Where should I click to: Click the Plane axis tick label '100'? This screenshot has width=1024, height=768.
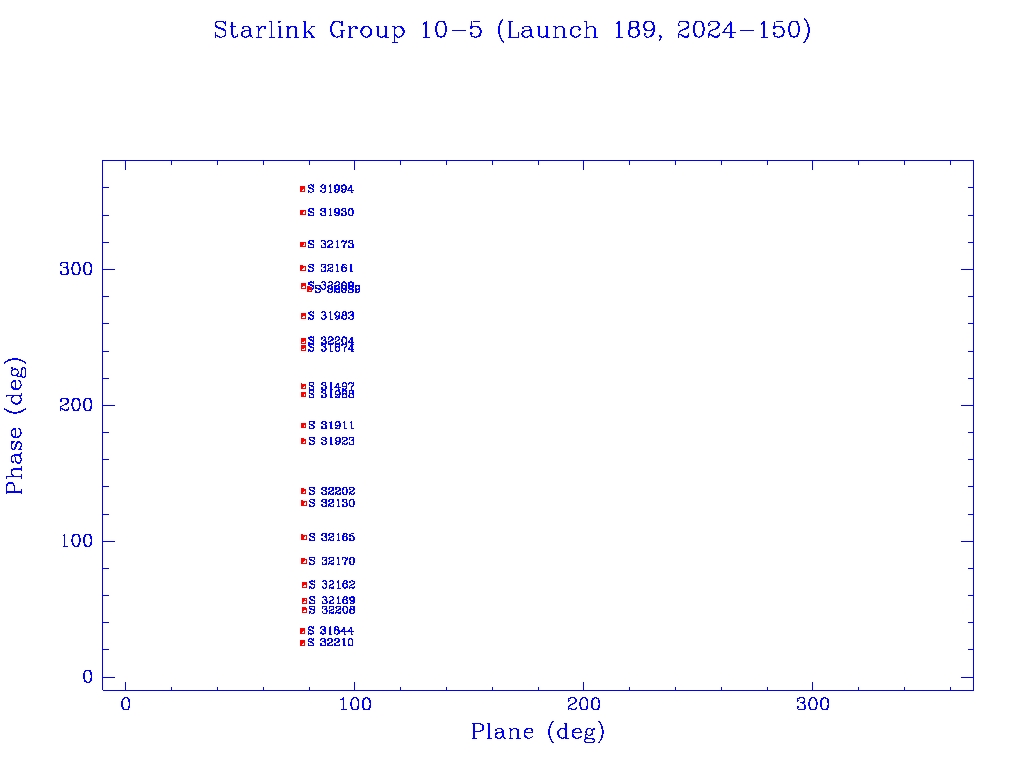point(355,704)
